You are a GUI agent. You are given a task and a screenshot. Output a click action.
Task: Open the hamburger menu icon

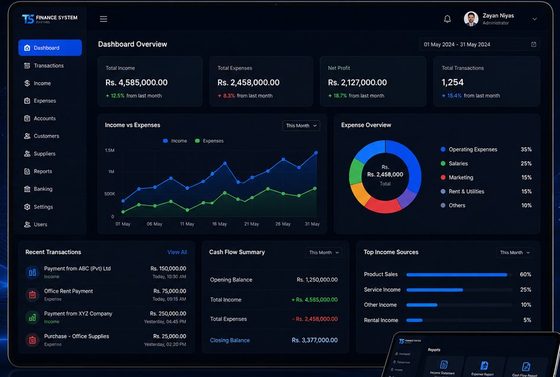(x=103, y=19)
